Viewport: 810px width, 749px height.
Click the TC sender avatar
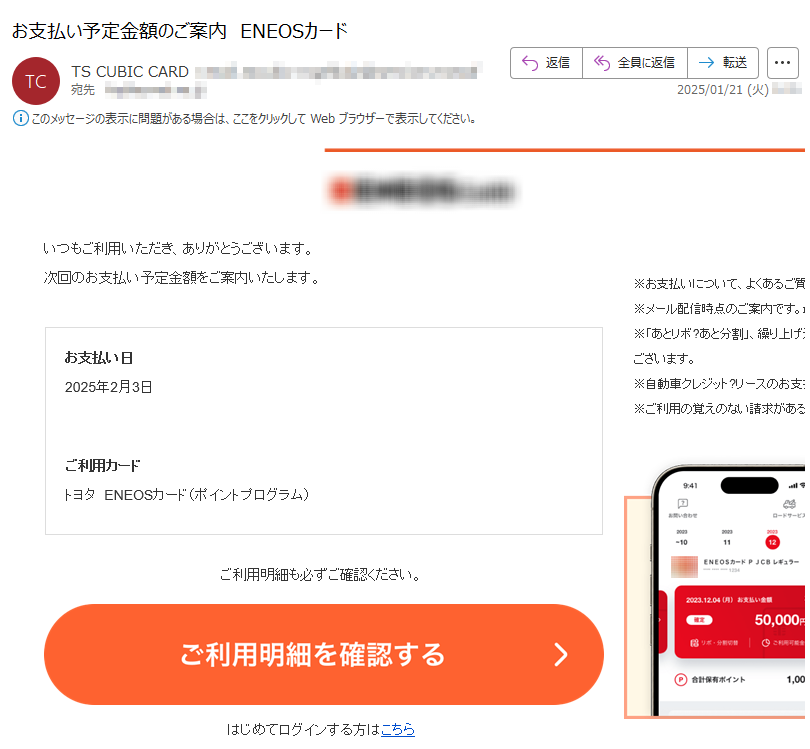36,81
